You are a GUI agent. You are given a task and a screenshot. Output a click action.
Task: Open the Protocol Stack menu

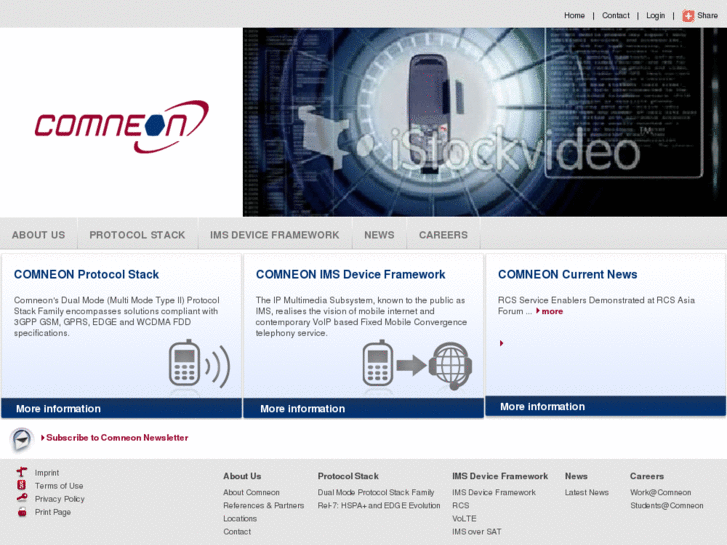137,235
